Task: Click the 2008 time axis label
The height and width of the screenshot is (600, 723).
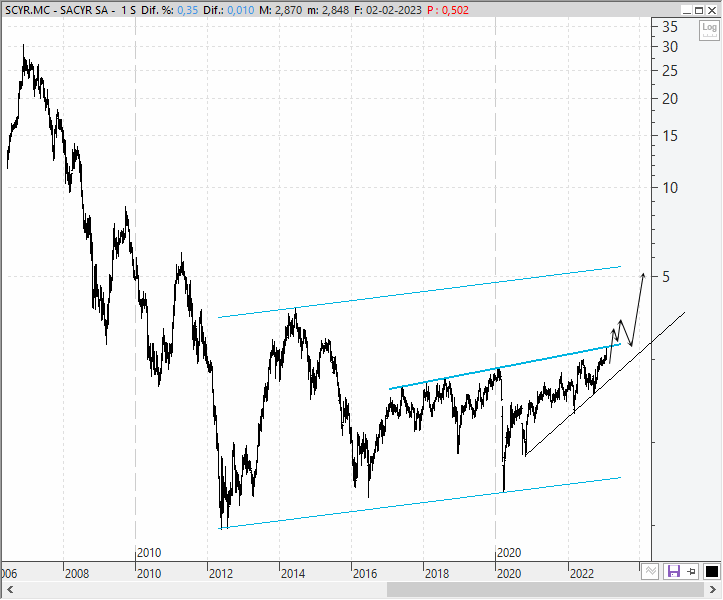Action: pyautogui.click(x=77, y=574)
